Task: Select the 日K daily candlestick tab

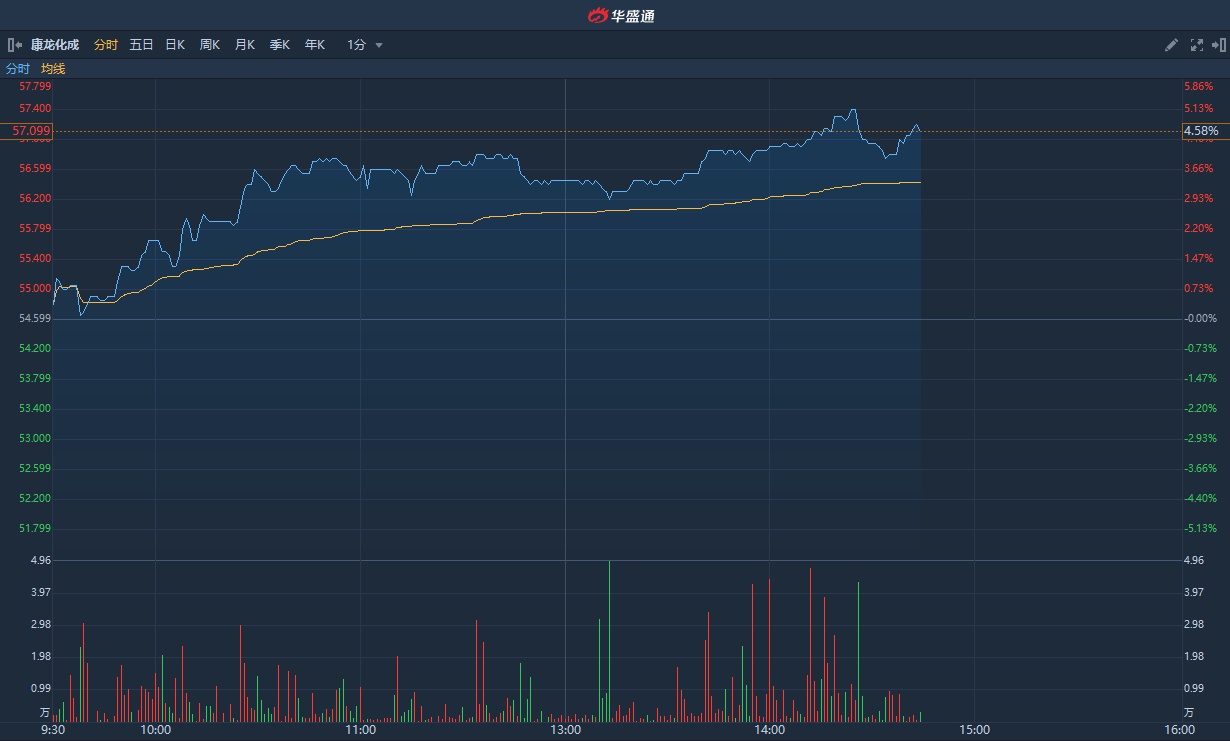Action: pyautogui.click(x=175, y=45)
